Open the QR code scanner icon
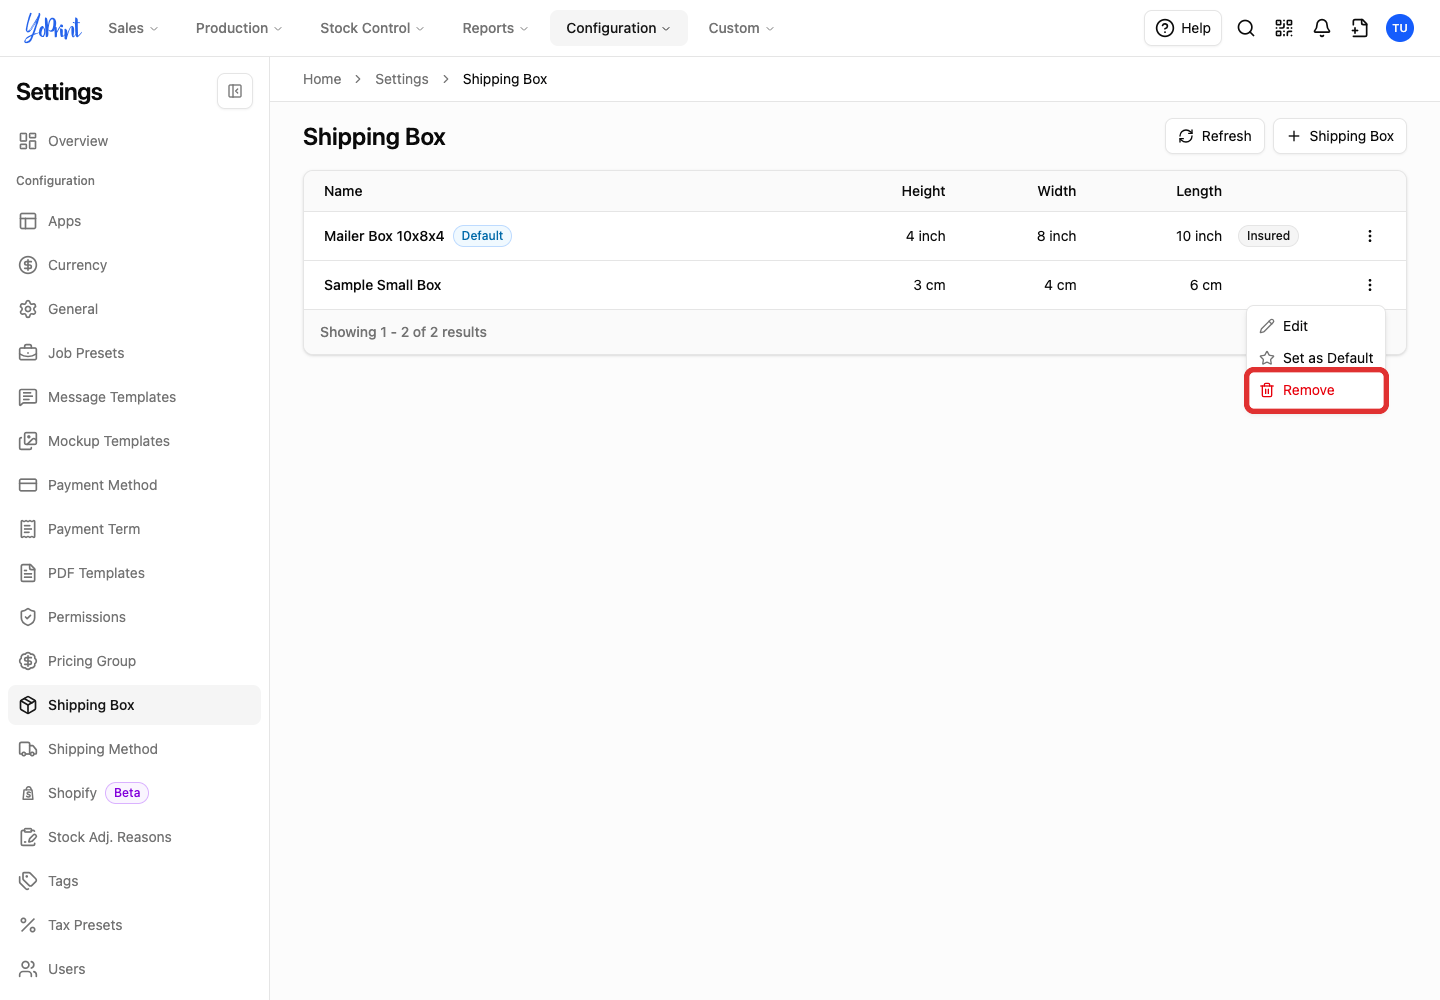The image size is (1440, 1000). coord(1284,28)
